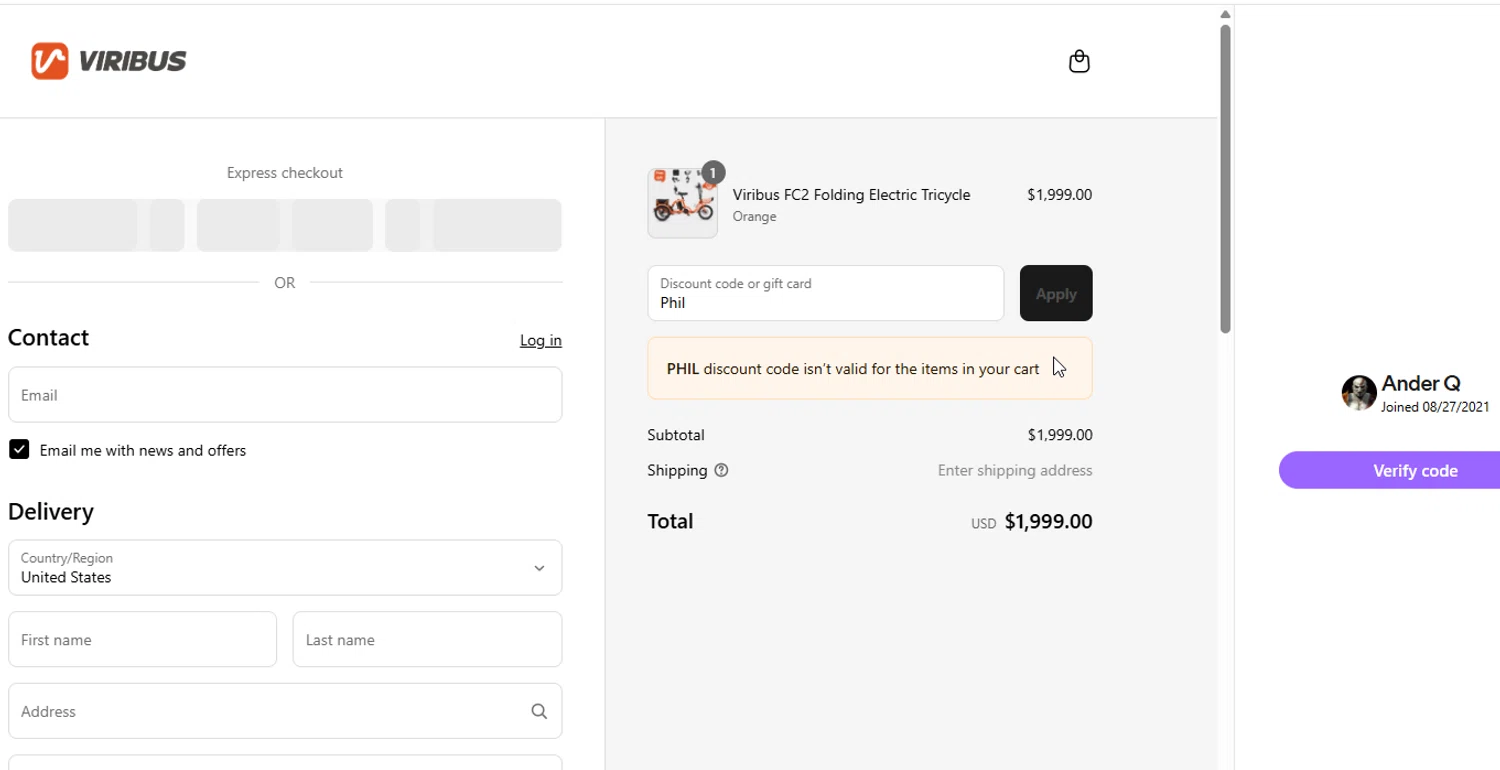The width and height of the screenshot is (1500, 770).
Task: Click the tricycle product thumbnail
Action: [683, 203]
